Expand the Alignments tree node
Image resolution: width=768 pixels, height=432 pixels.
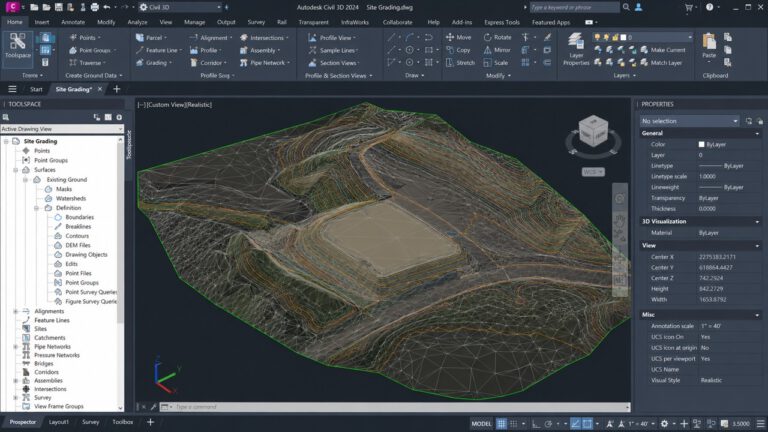pos(16,311)
